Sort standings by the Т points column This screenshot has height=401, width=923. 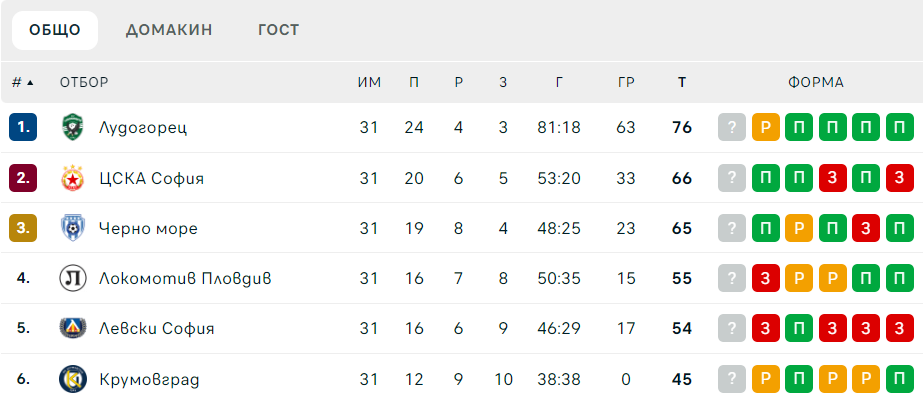pyautogui.click(x=682, y=82)
